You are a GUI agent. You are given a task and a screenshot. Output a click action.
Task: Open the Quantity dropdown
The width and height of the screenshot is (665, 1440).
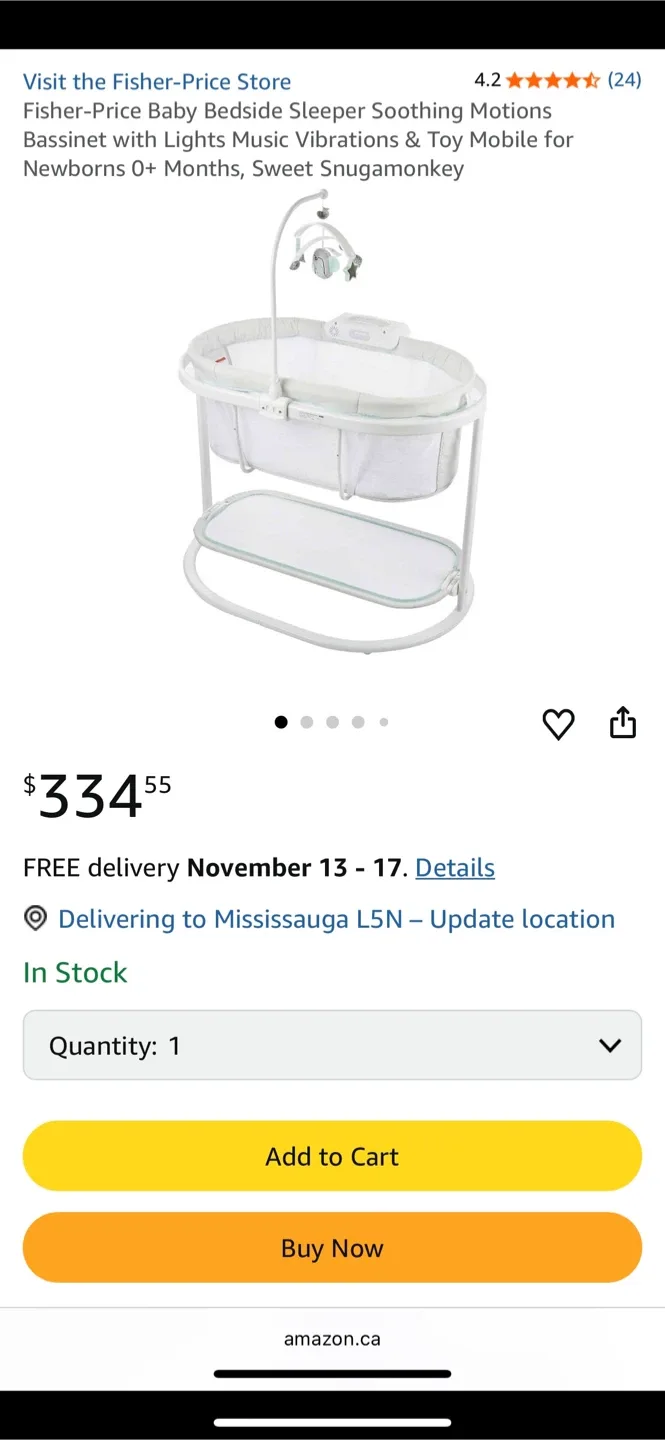pos(332,1044)
